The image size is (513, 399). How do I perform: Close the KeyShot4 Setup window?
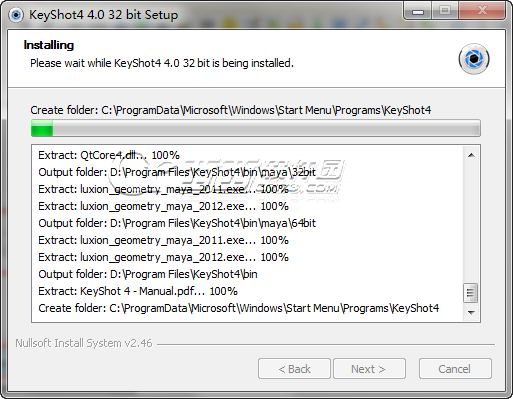482,11
